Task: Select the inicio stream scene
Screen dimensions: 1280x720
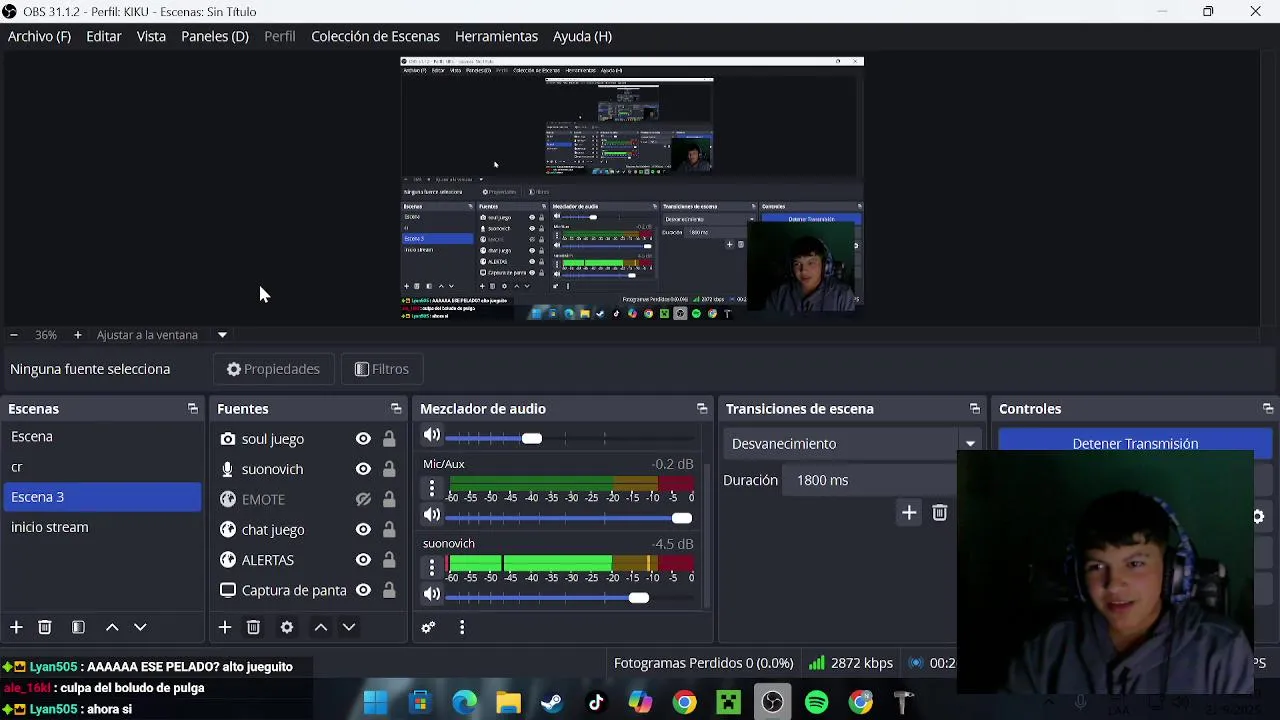Action: [x=102, y=527]
